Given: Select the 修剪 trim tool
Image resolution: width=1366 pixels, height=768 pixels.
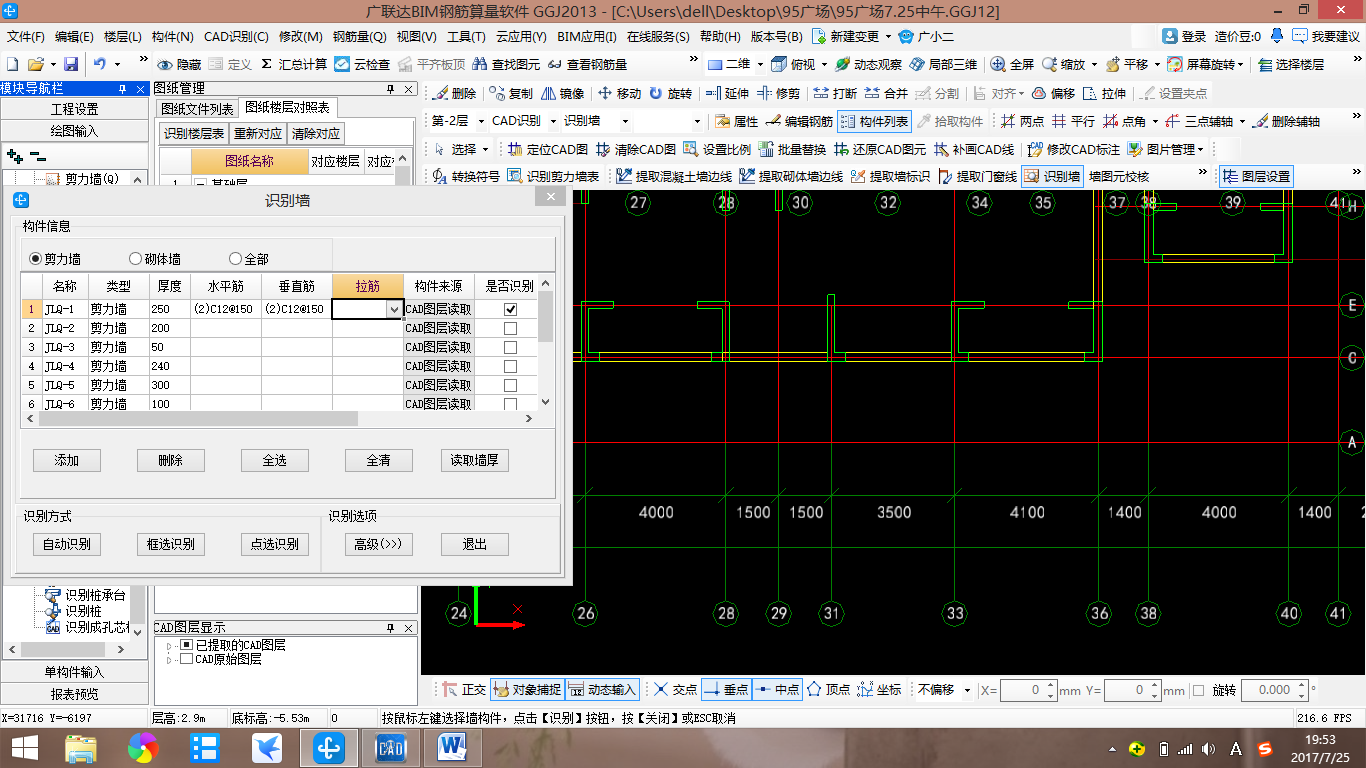Looking at the screenshot, I should click(778, 94).
